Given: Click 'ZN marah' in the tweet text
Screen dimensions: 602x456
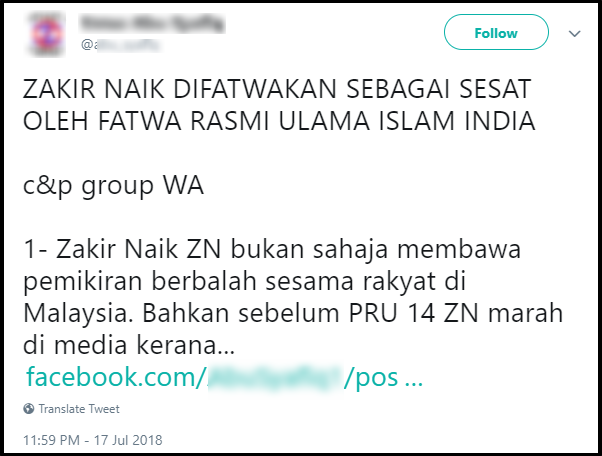Looking at the screenshot, I should [x=503, y=313].
